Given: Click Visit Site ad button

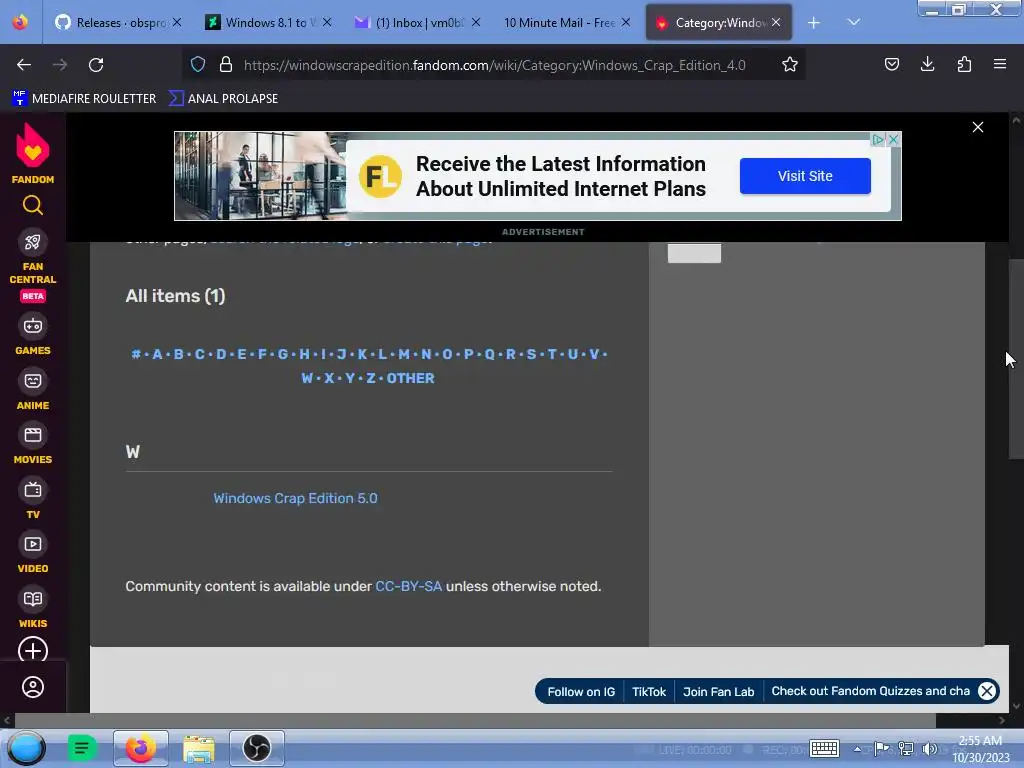Looking at the screenshot, I should point(805,176).
